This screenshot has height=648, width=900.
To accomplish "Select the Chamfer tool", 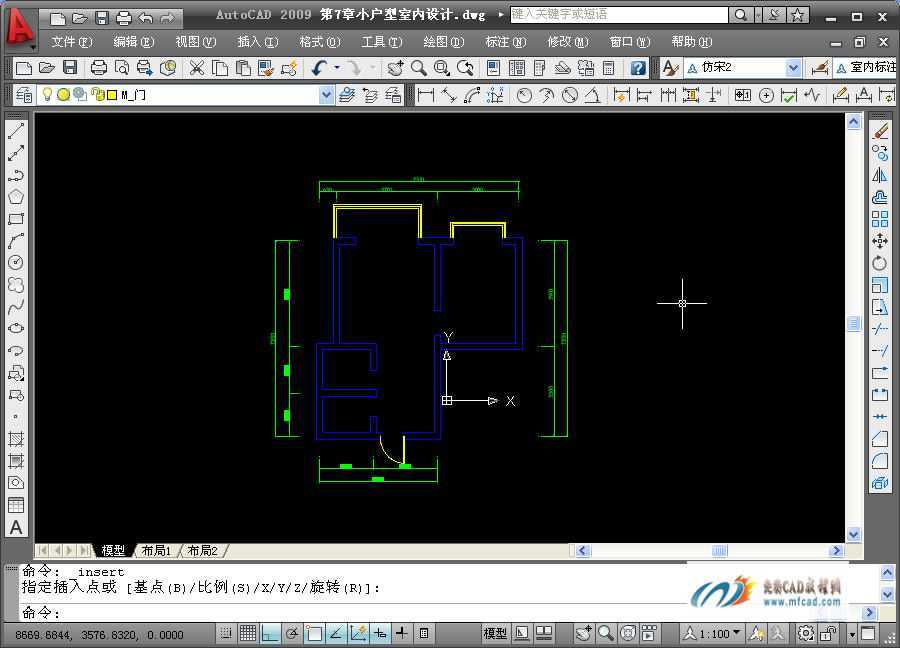I will pyautogui.click(x=880, y=439).
